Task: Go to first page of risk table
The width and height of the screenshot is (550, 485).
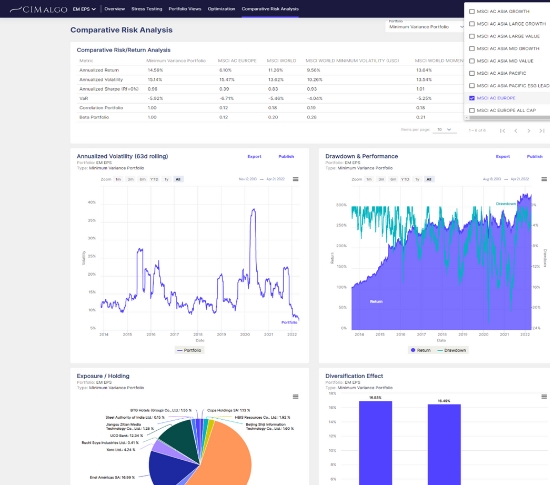Action: (x=502, y=130)
